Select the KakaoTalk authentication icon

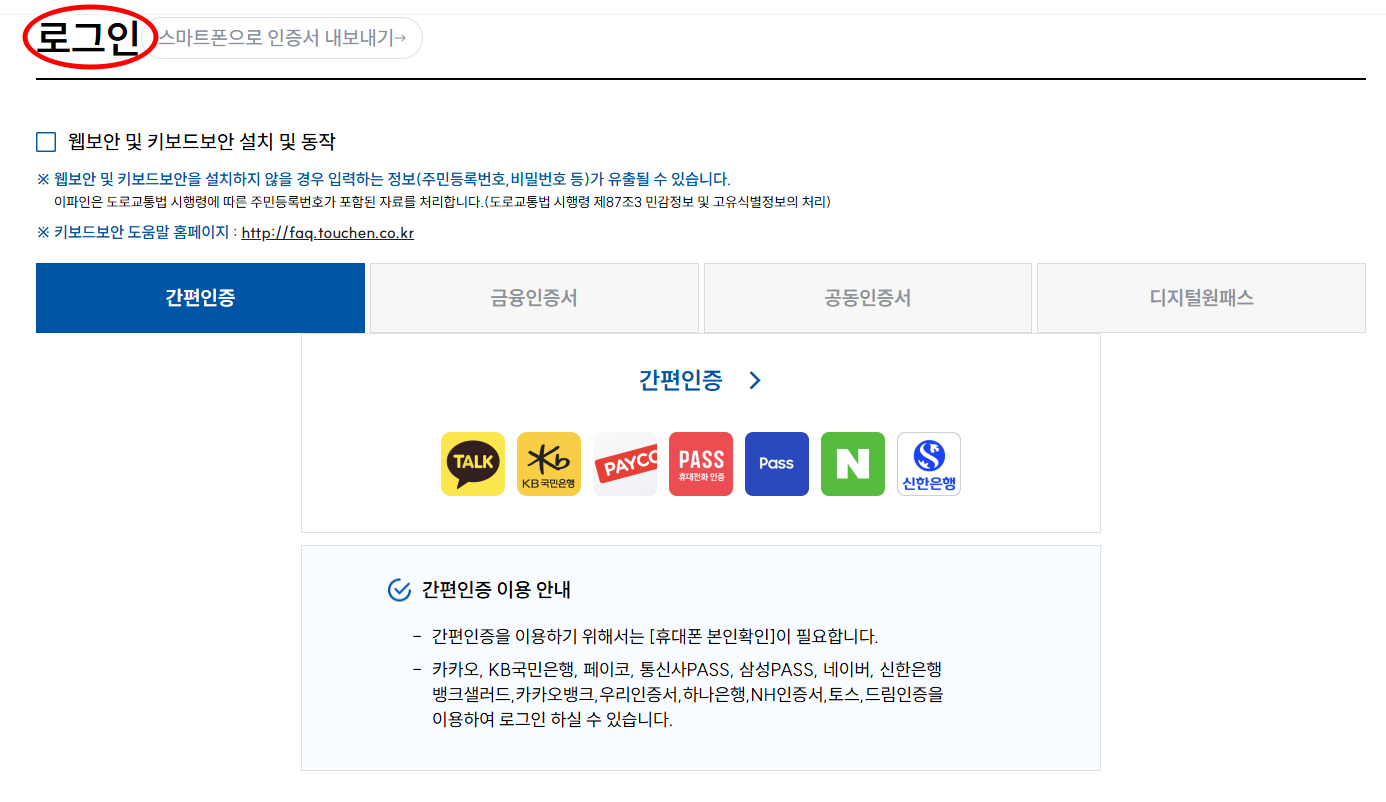tap(472, 463)
